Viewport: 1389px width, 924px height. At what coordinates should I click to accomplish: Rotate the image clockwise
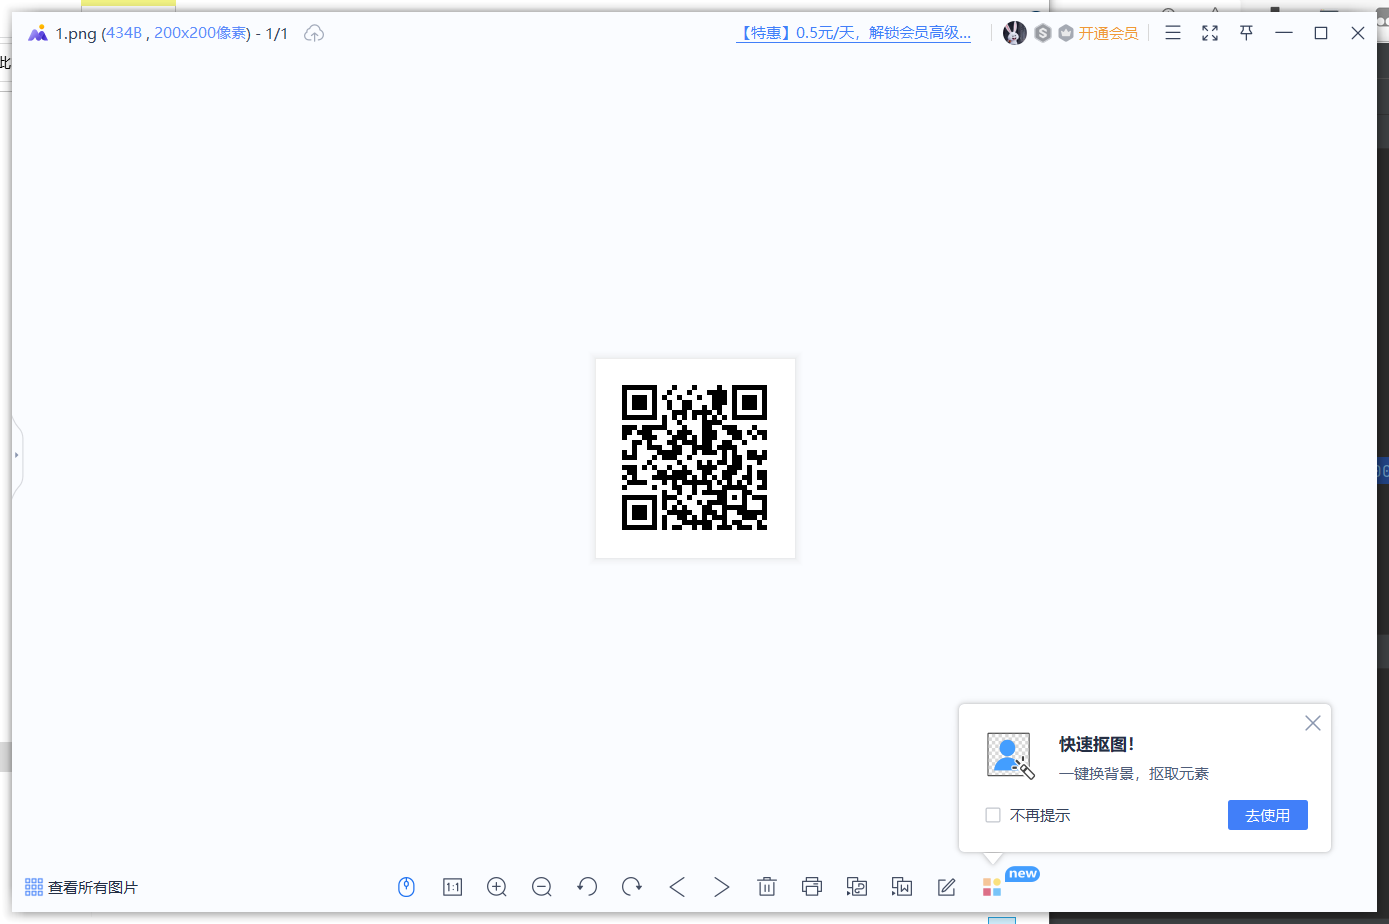tap(632, 886)
